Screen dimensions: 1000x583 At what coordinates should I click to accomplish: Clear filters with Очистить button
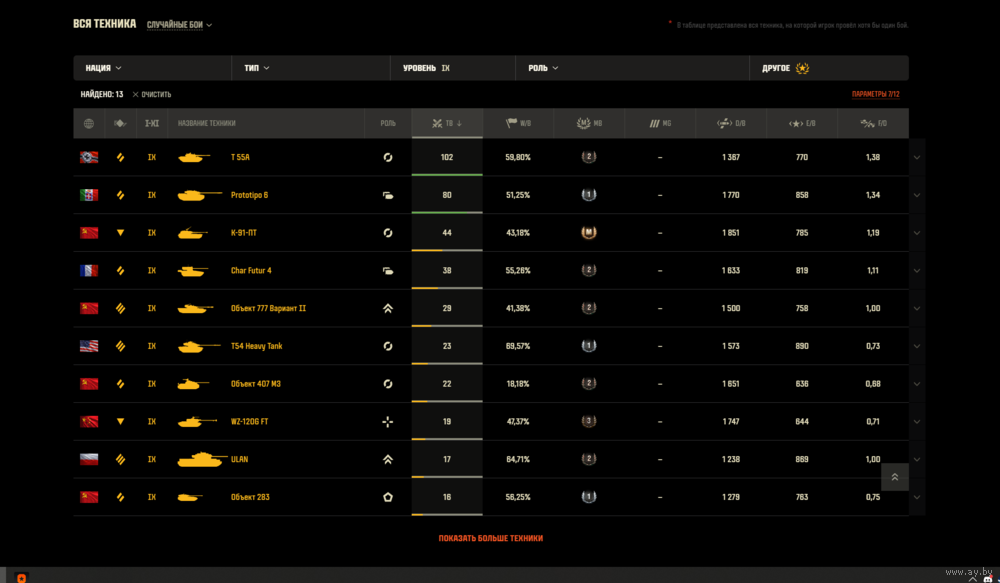[151, 94]
